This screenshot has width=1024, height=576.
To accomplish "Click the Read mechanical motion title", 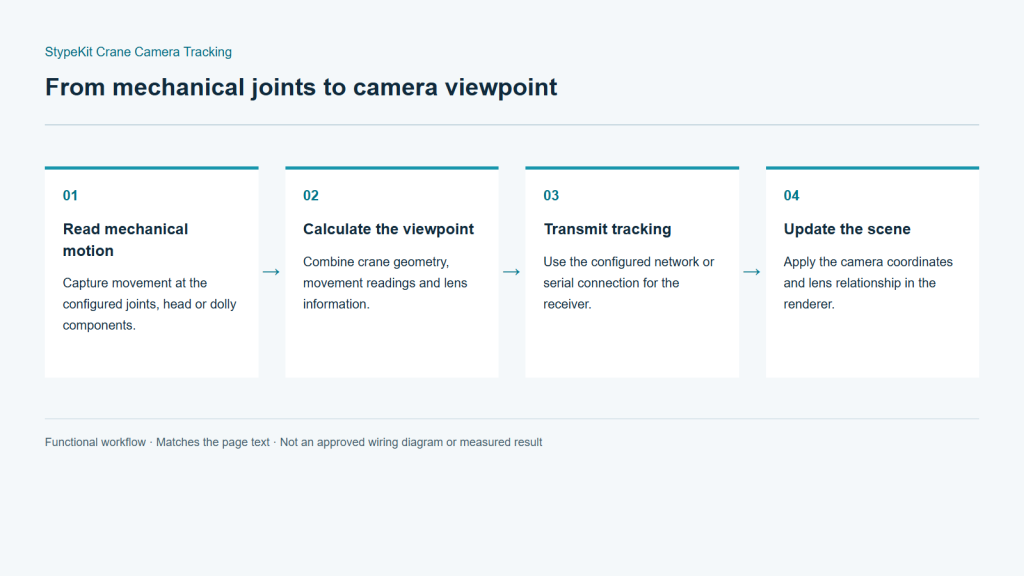I will point(125,240).
